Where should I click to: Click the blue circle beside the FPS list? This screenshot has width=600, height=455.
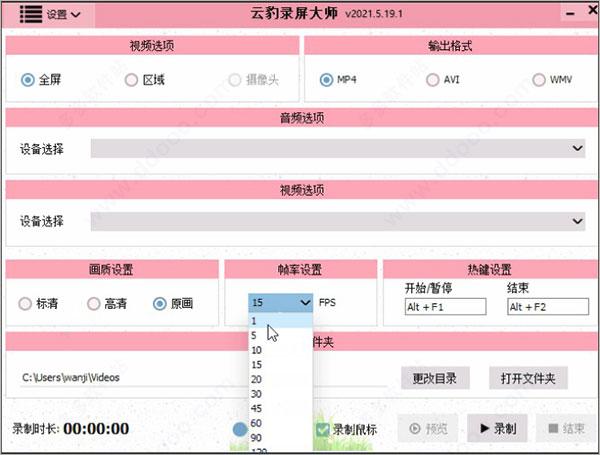[240, 429]
